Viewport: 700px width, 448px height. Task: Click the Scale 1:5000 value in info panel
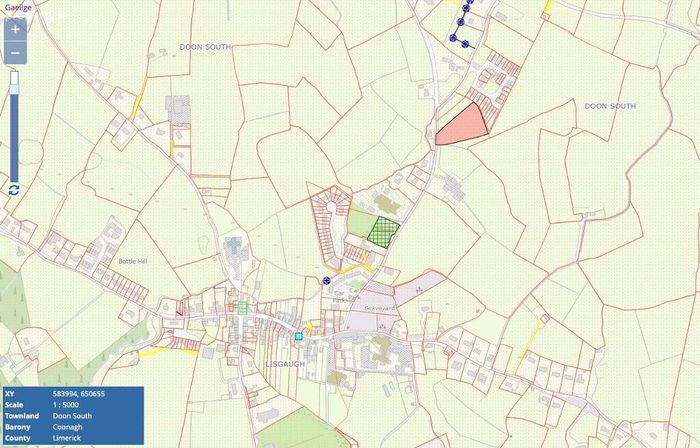tap(66, 405)
